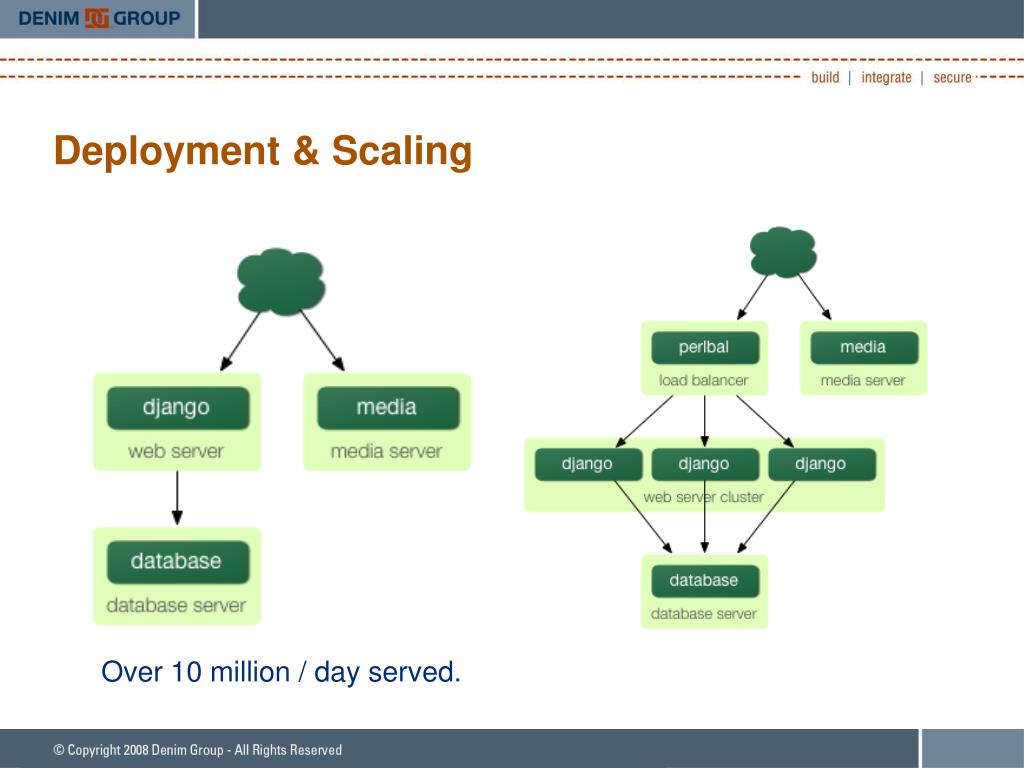This screenshot has height=768, width=1024.
Task: Select the large media box in left diagram
Action: point(388,408)
